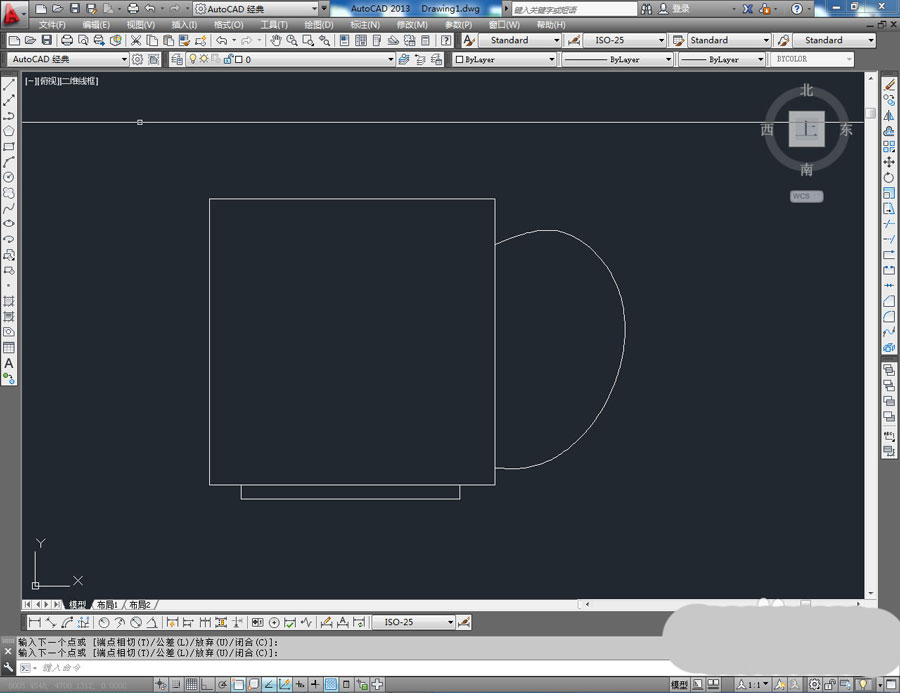The width and height of the screenshot is (900, 693).
Task: Select the Linear Dimension tool
Action: click(34, 622)
